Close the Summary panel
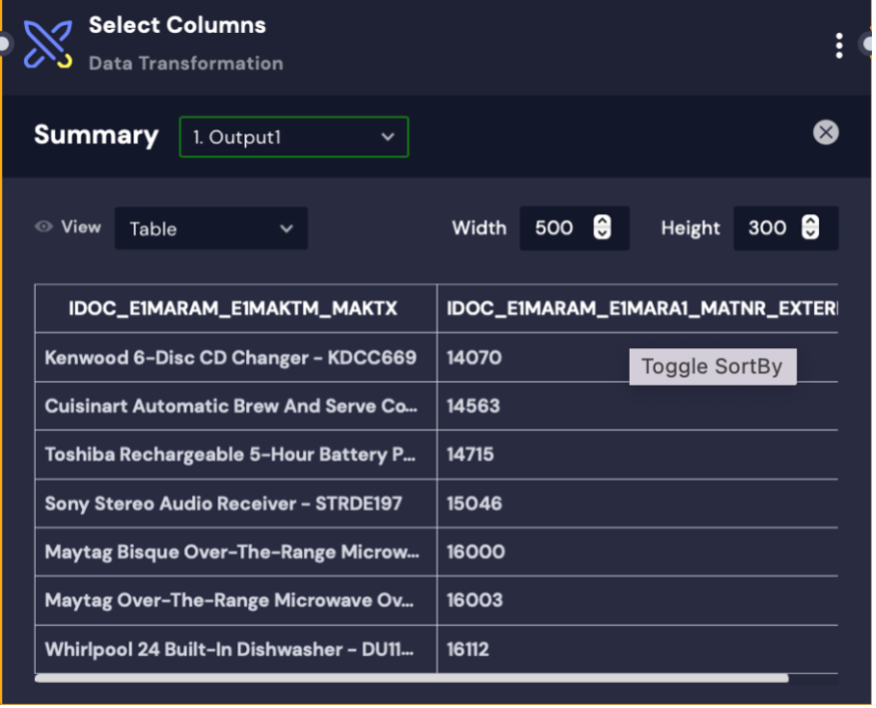Viewport: 876px width, 708px height. pos(826,132)
